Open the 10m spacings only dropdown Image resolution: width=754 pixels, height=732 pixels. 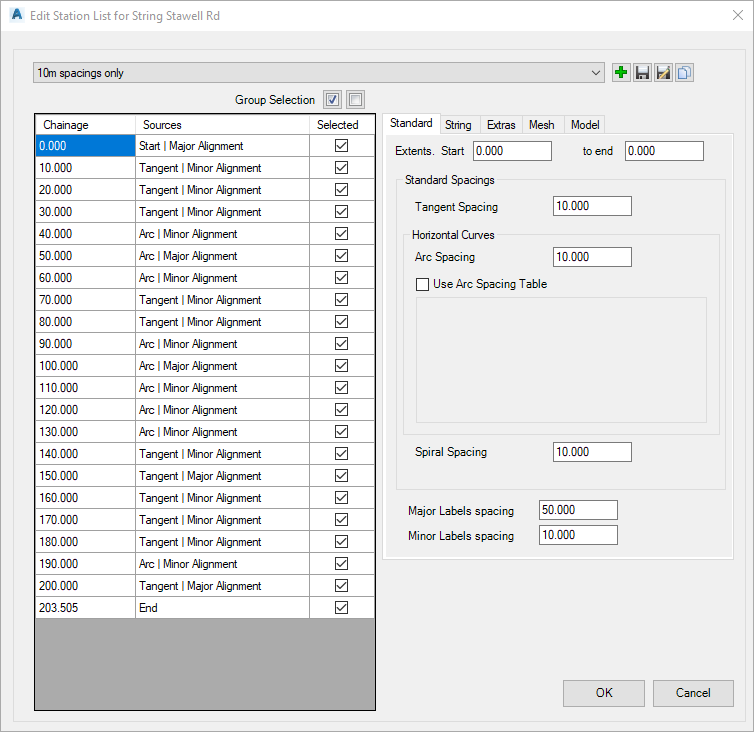(597, 73)
